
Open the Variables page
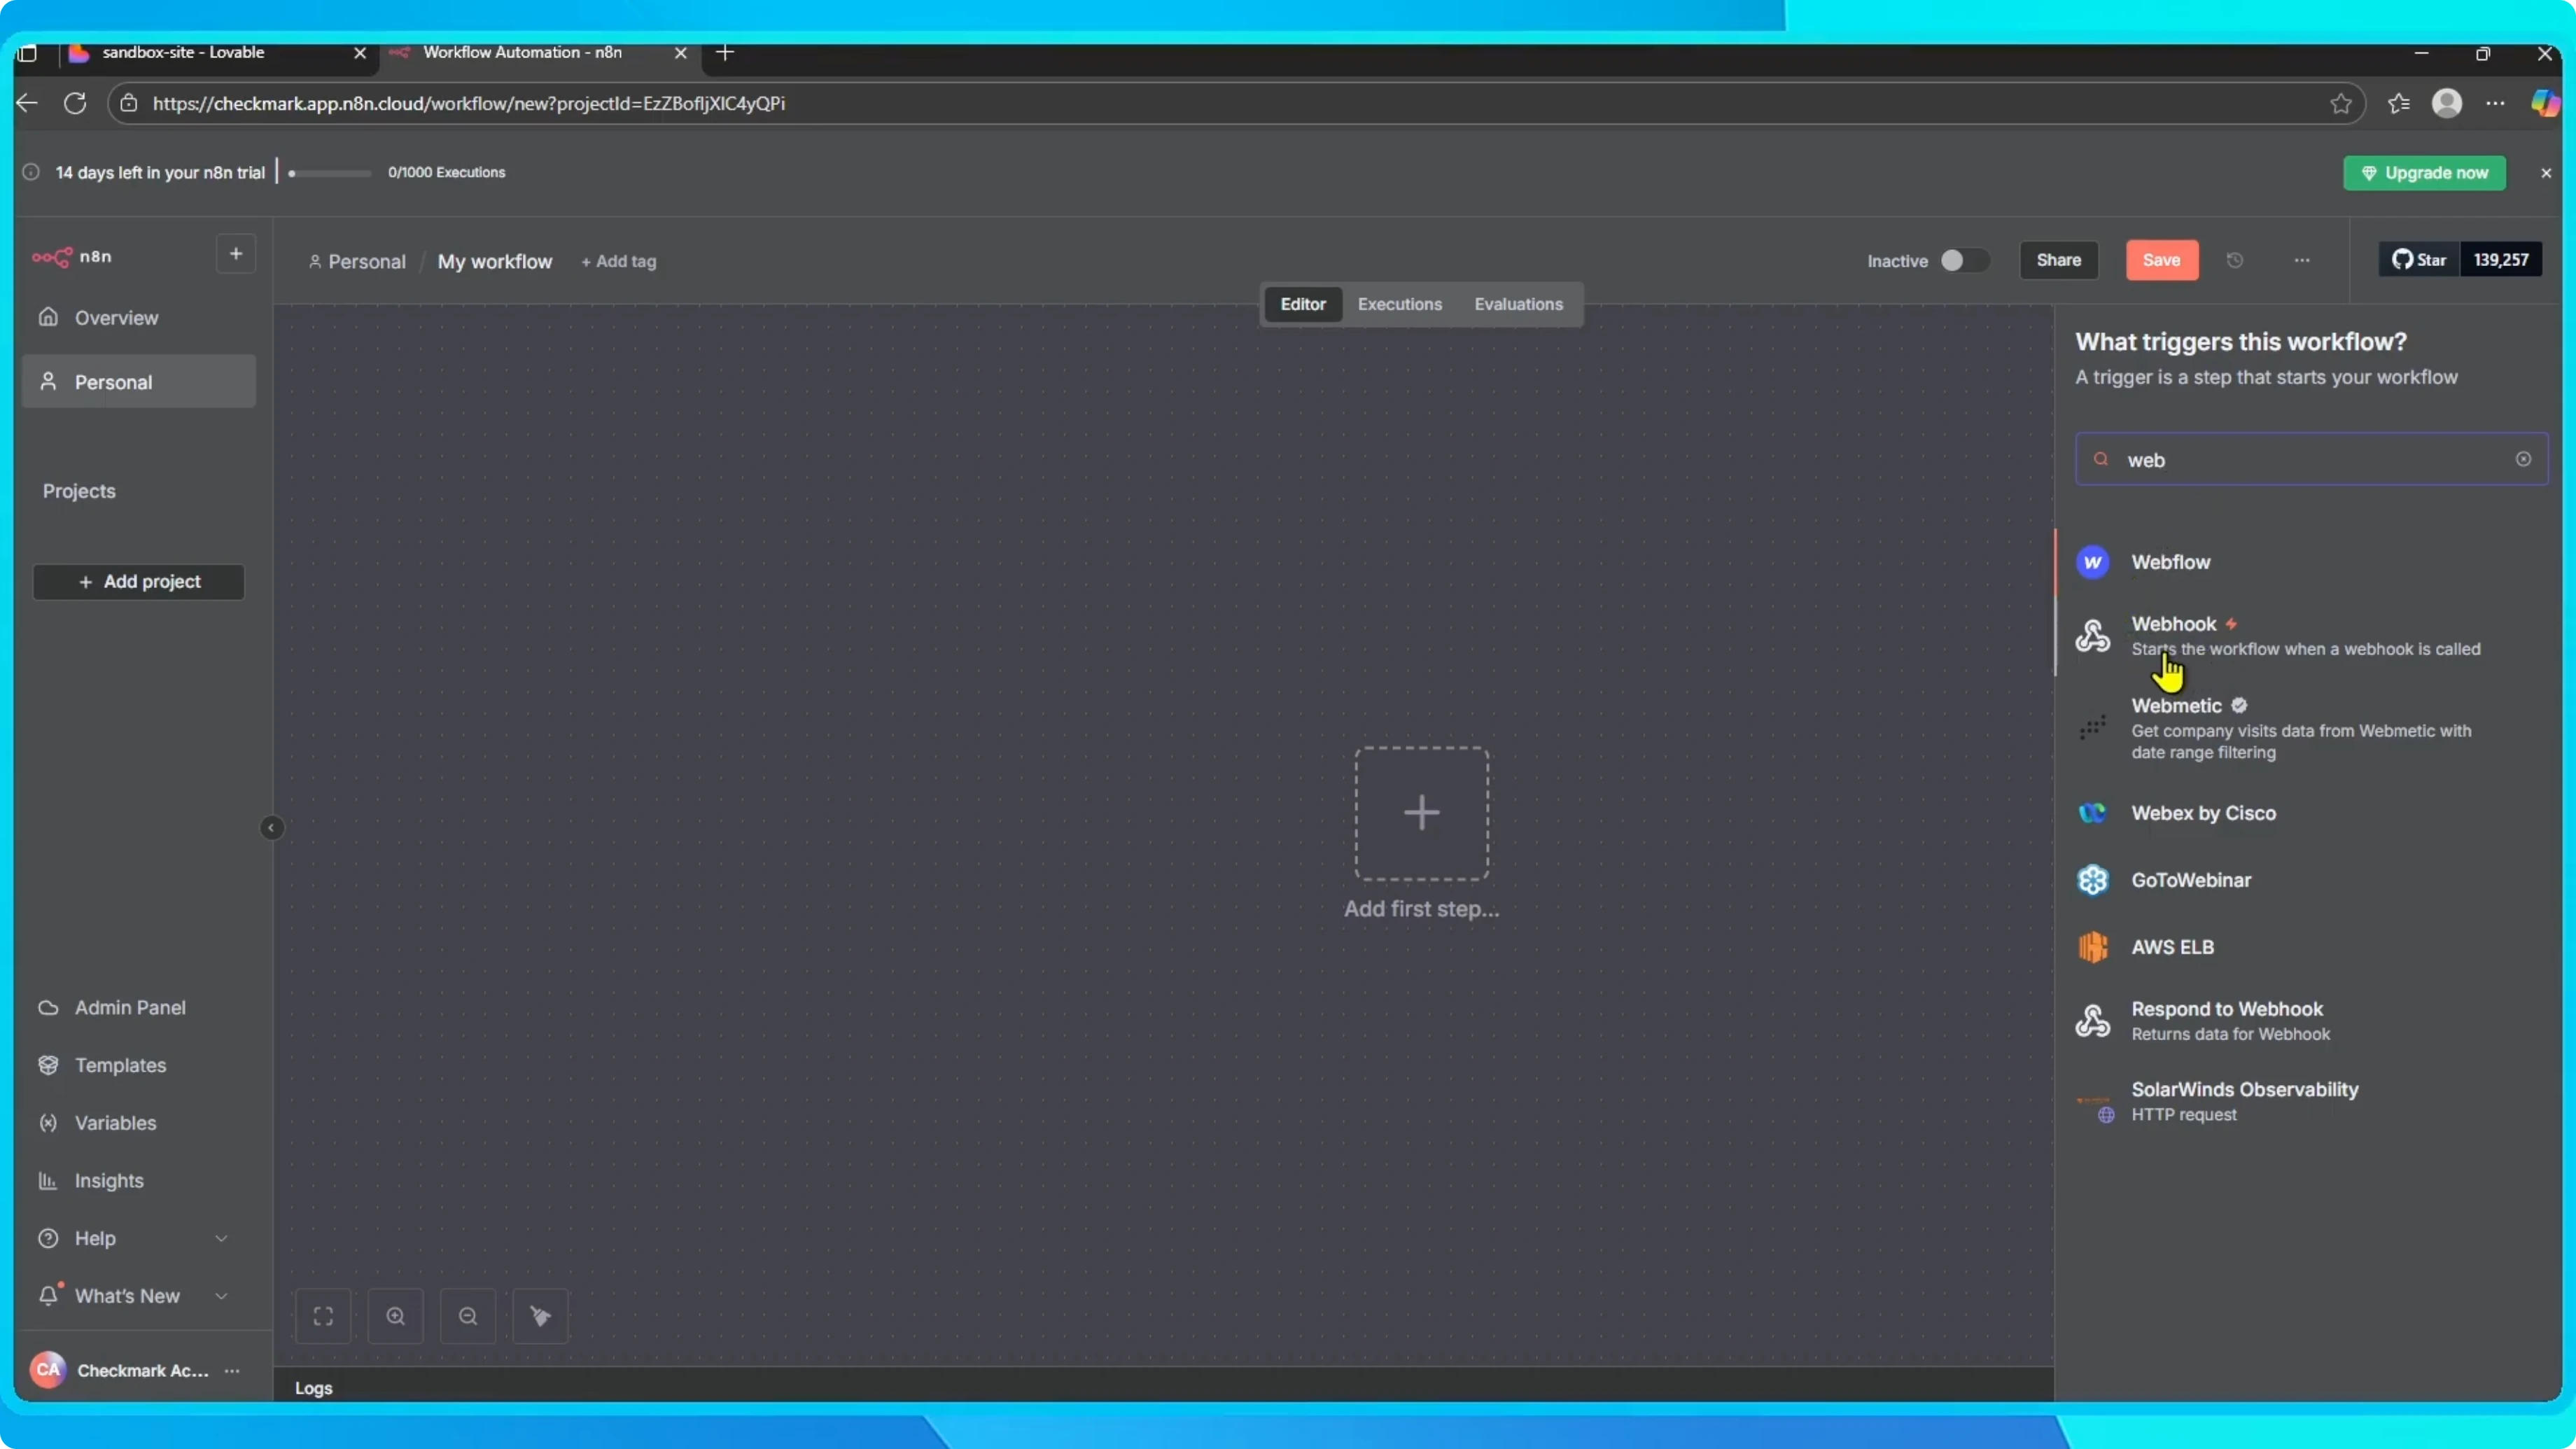pyautogui.click(x=115, y=1123)
